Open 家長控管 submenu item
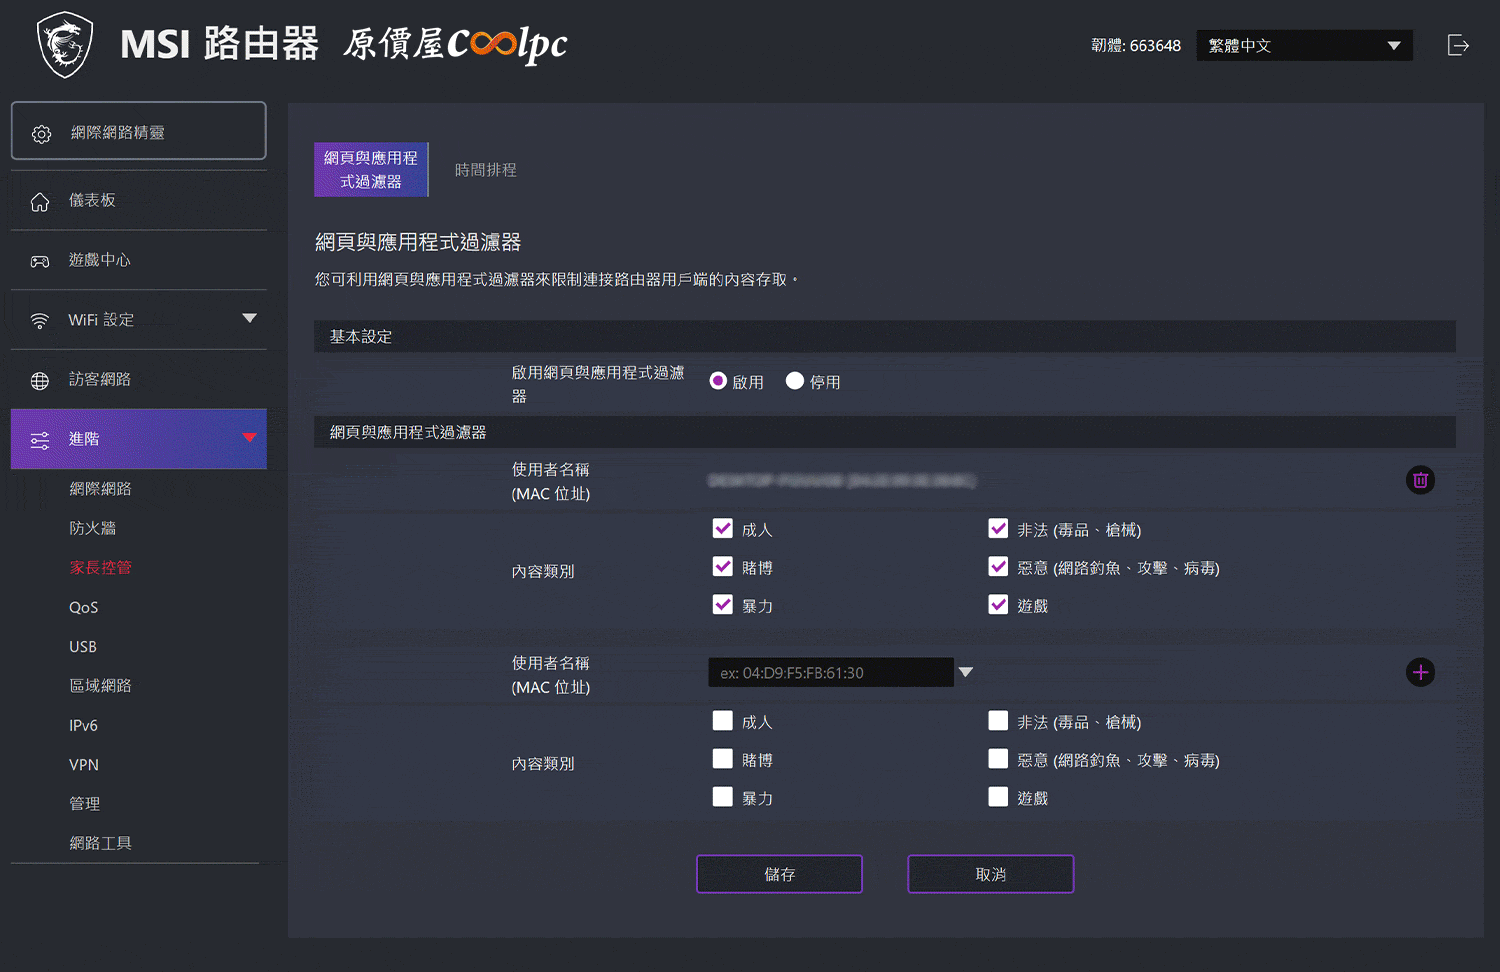This screenshot has width=1500, height=972. click(100, 567)
